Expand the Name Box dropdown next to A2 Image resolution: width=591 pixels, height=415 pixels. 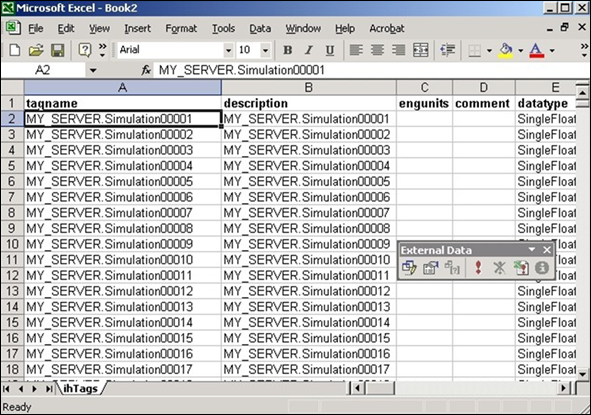tap(93, 70)
